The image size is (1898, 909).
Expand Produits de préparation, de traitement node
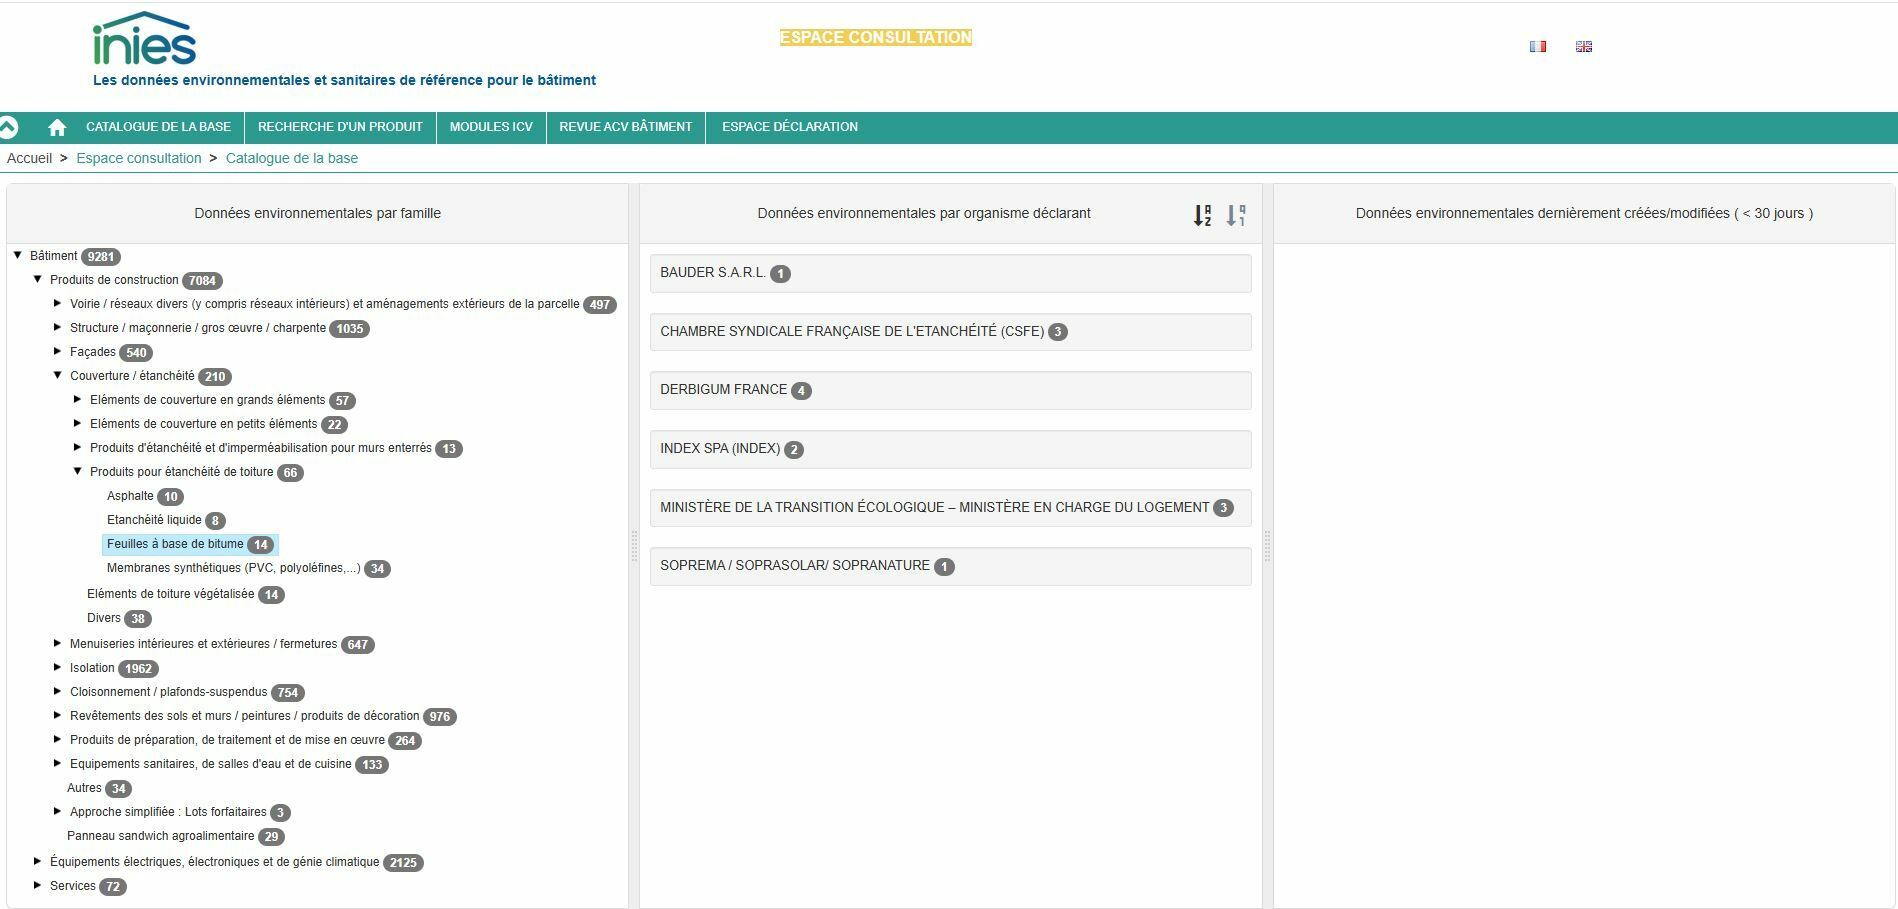(x=57, y=739)
